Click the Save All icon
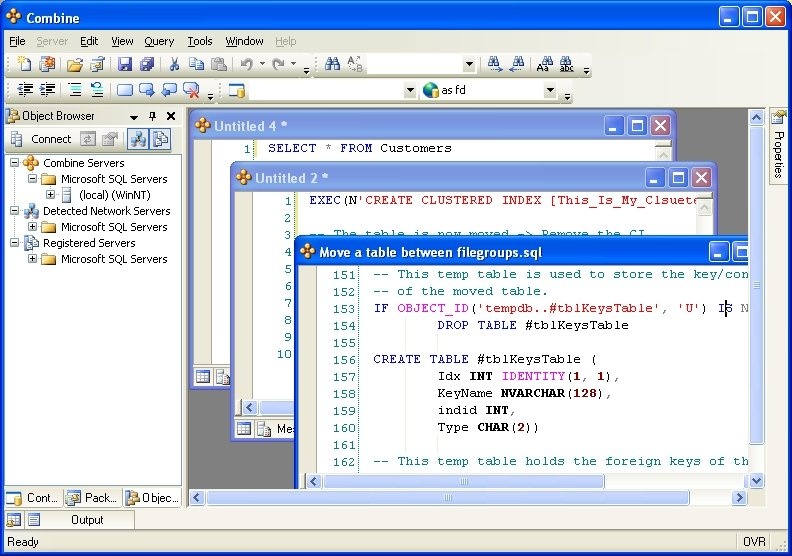Screen dimensions: 792x556 click(147, 65)
